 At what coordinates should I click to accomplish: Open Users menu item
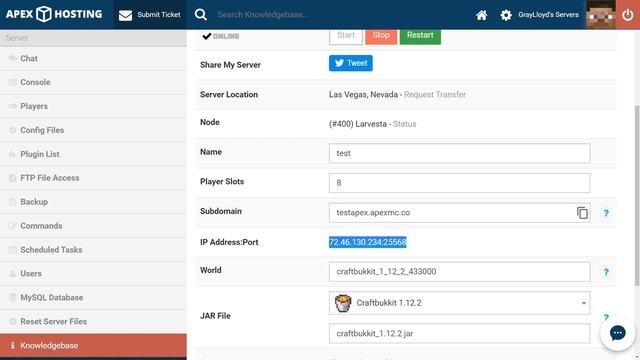click(93, 273)
